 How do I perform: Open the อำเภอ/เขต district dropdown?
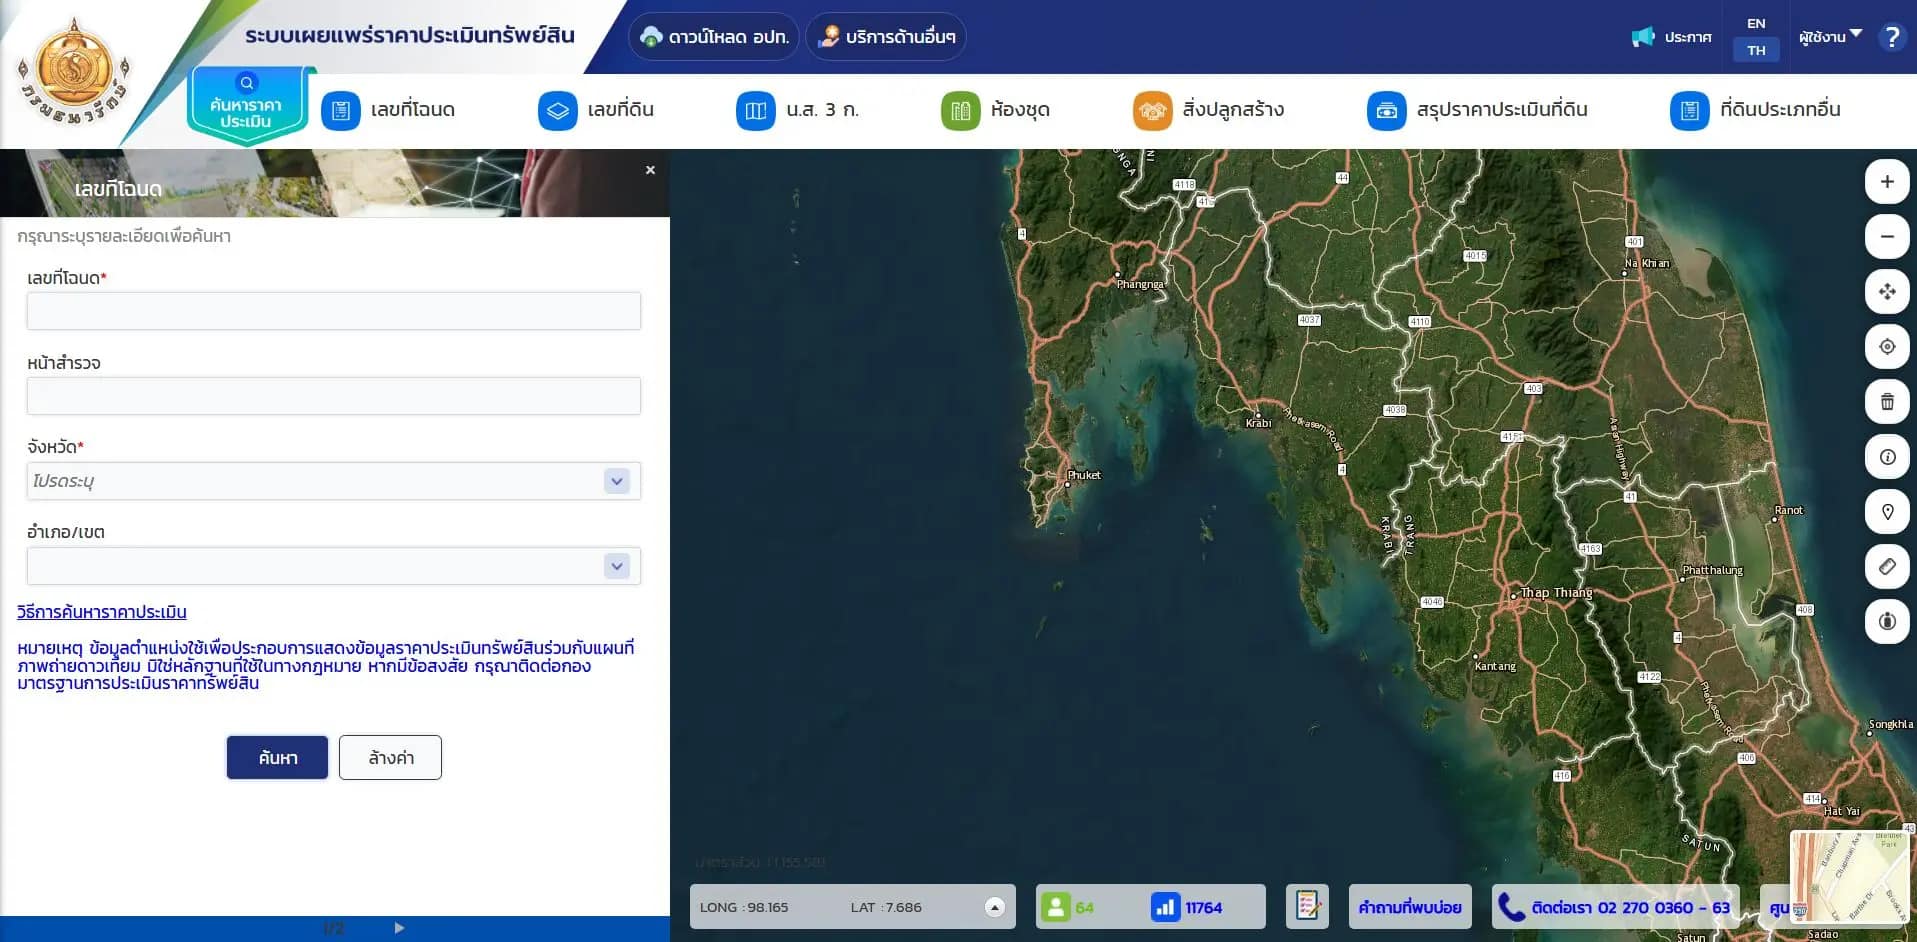pos(617,566)
